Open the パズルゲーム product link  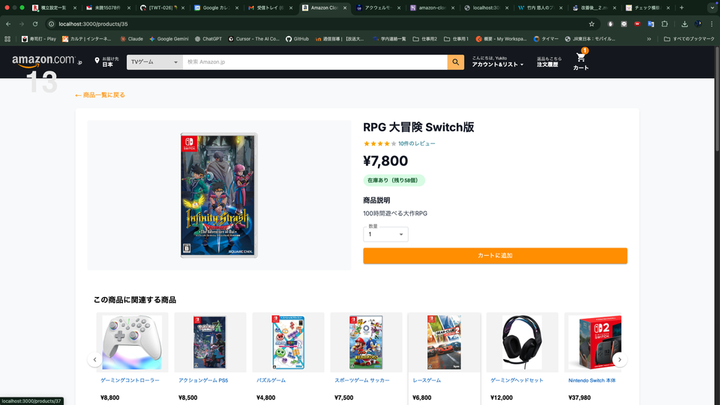tap(271, 380)
